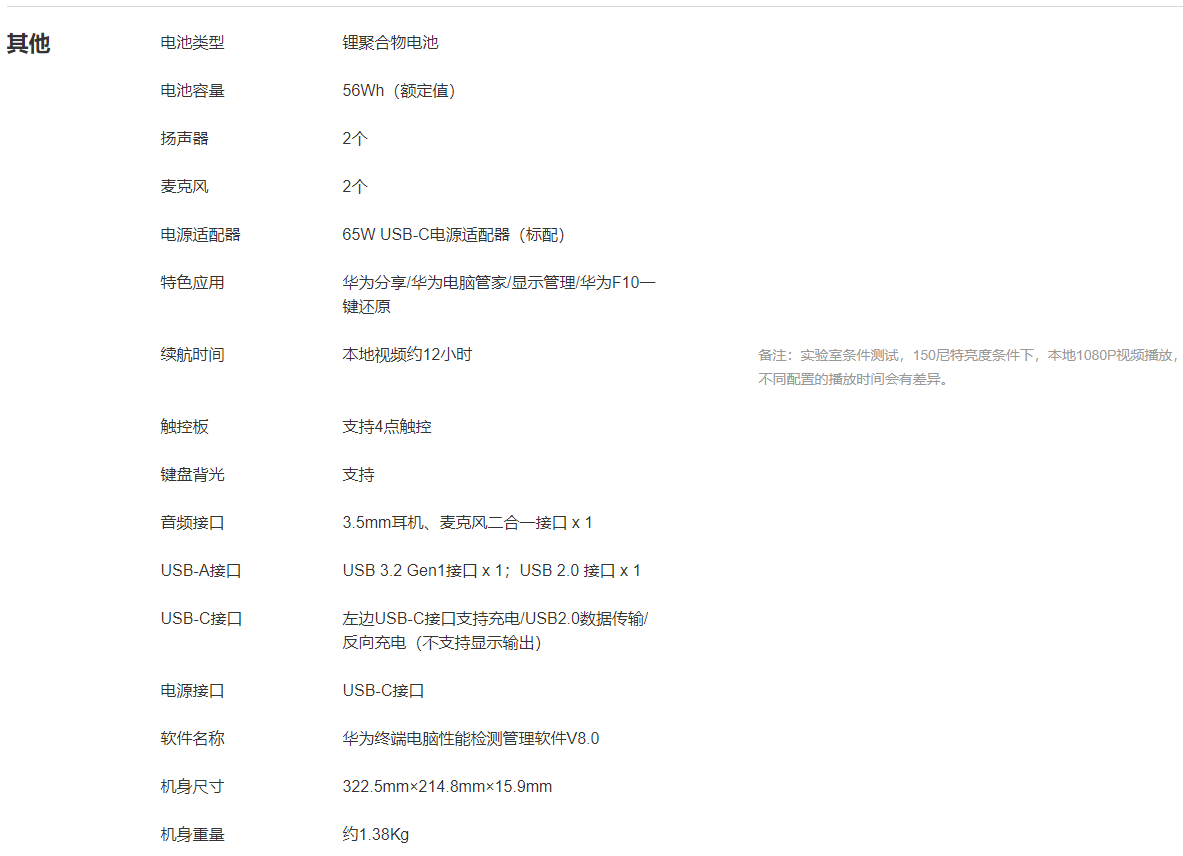Click the USB-C接口 row label
The height and width of the screenshot is (856, 1183).
(x=201, y=619)
